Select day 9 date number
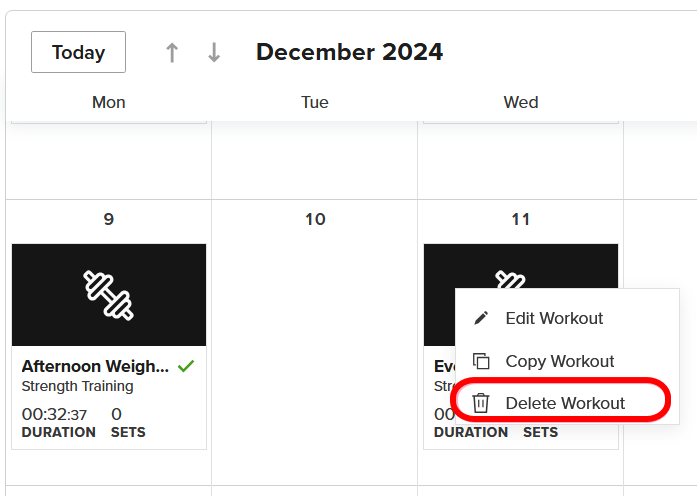The image size is (697, 496). [x=109, y=219]
